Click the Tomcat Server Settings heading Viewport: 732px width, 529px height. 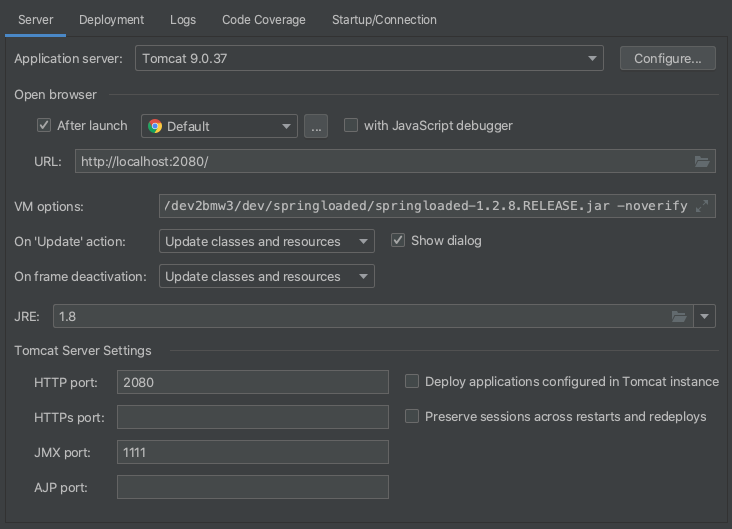coord(83,351)
